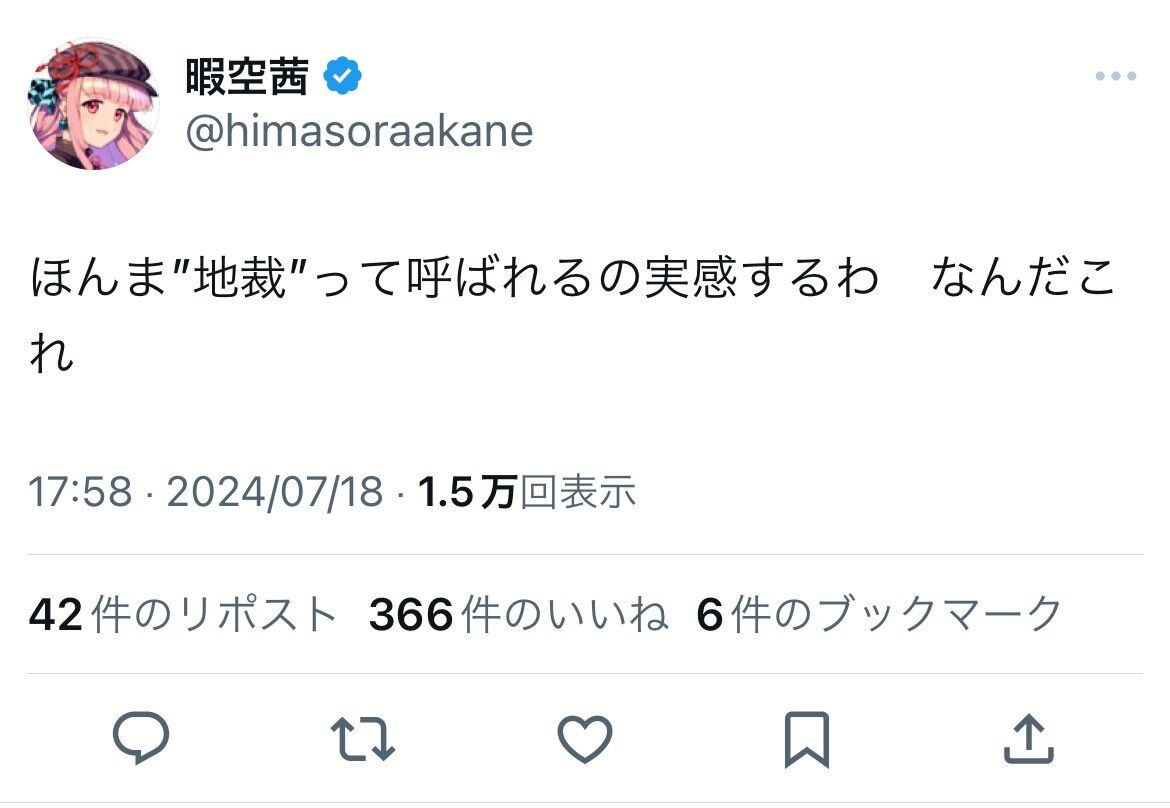View the 366件のいいね list

518,614
